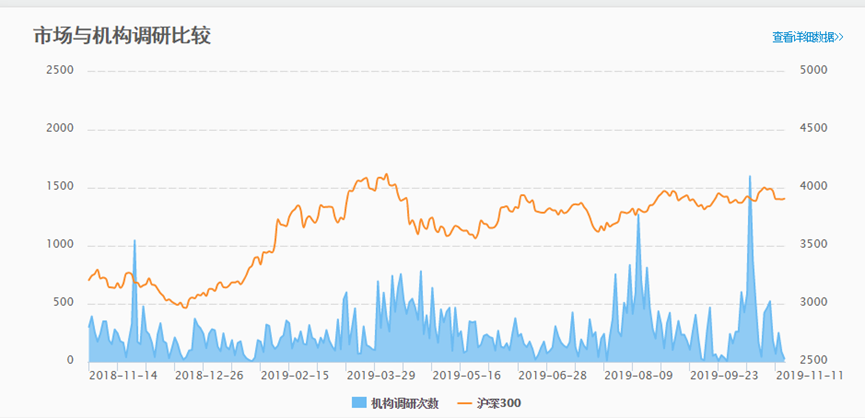Select the 2019-09-23 date axis label
This screenshot has height=418, width=865.
(x=724, y=376)
